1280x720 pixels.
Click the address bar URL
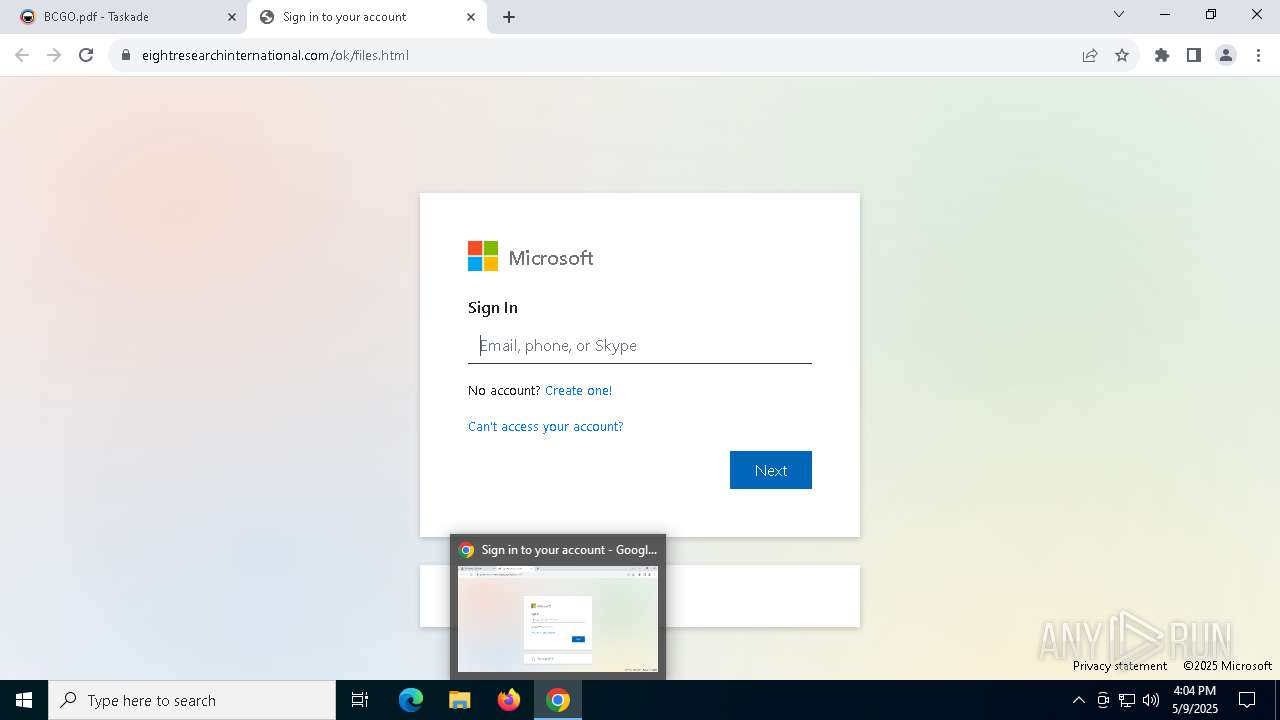(x=275, y=55)
